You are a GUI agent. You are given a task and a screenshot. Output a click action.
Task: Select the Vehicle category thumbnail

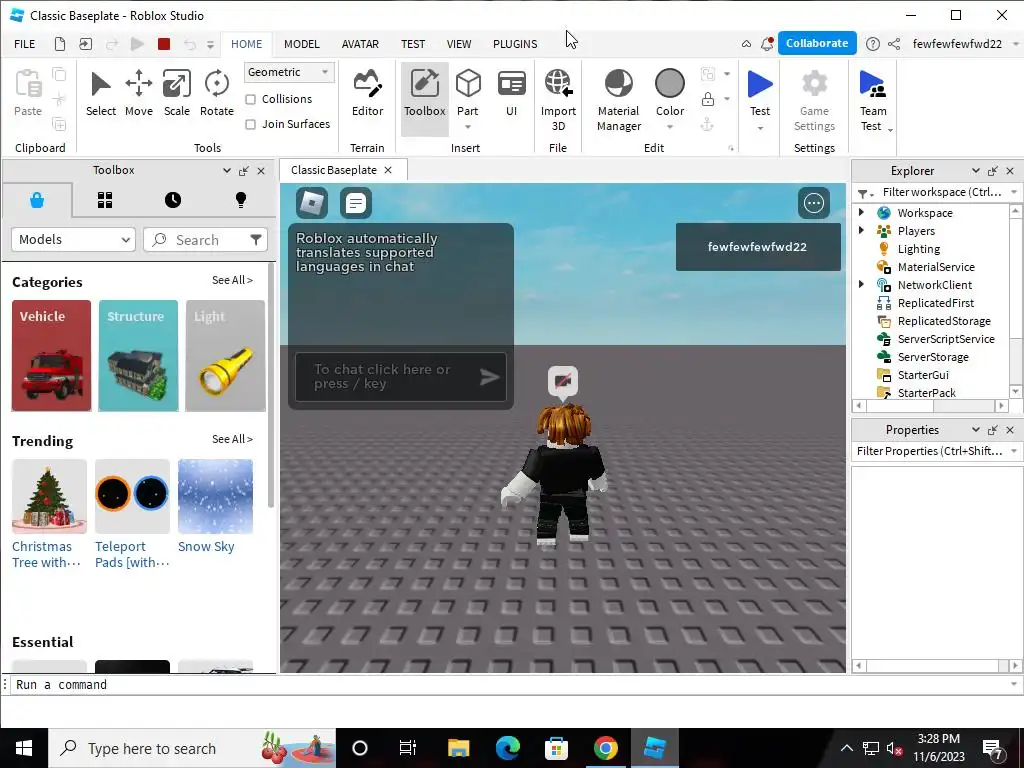52,356
